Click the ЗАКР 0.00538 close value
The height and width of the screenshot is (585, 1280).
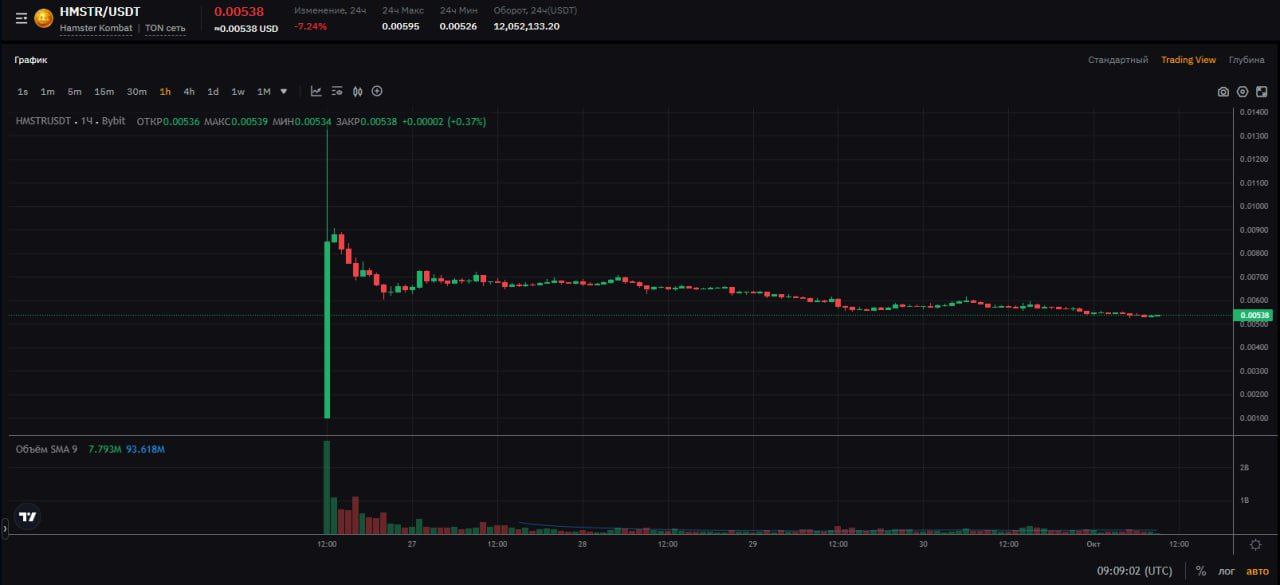click(x=367, y=121)
